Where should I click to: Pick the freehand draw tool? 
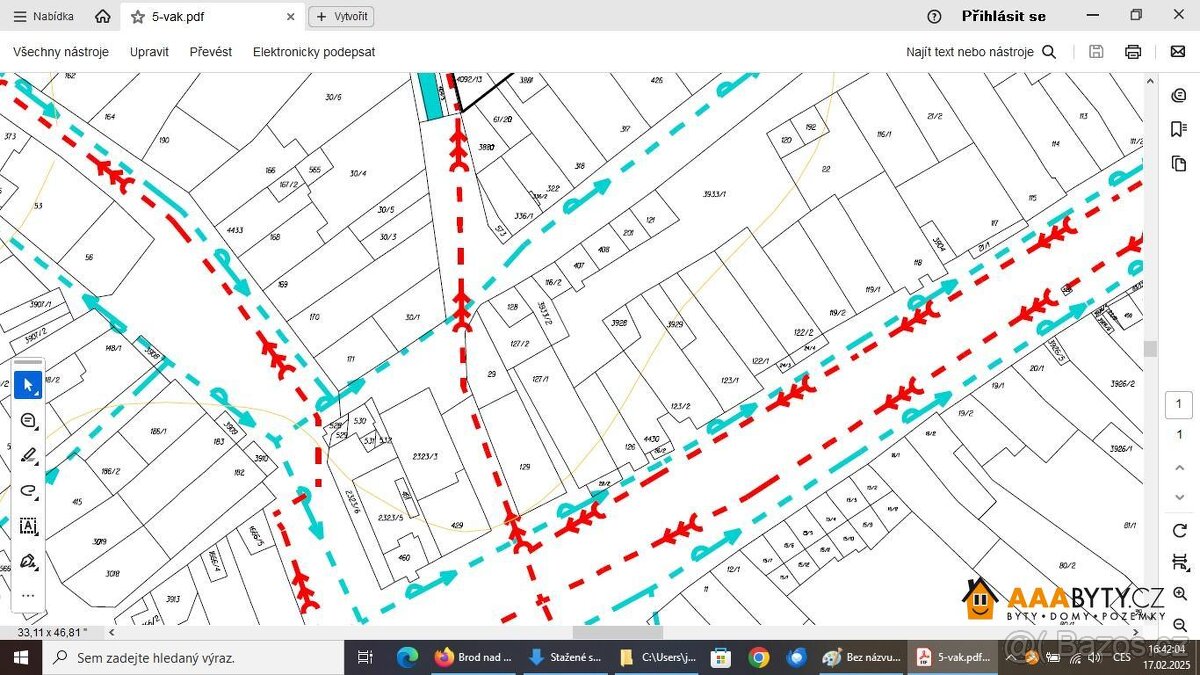(x=28, y=490)
